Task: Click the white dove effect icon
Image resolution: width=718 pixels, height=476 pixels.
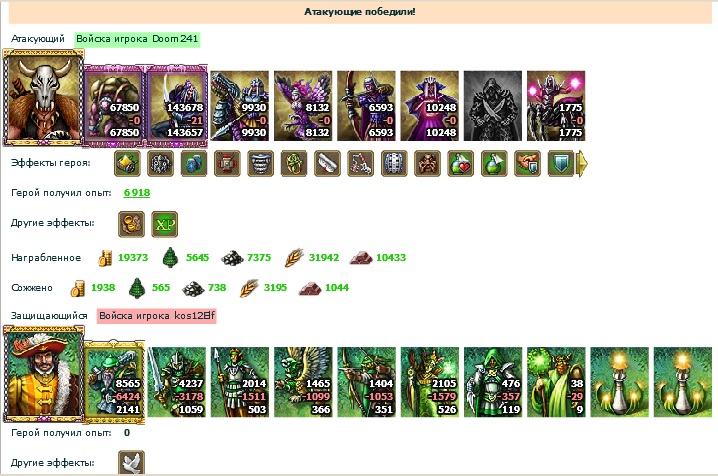Action: point(131,463)
